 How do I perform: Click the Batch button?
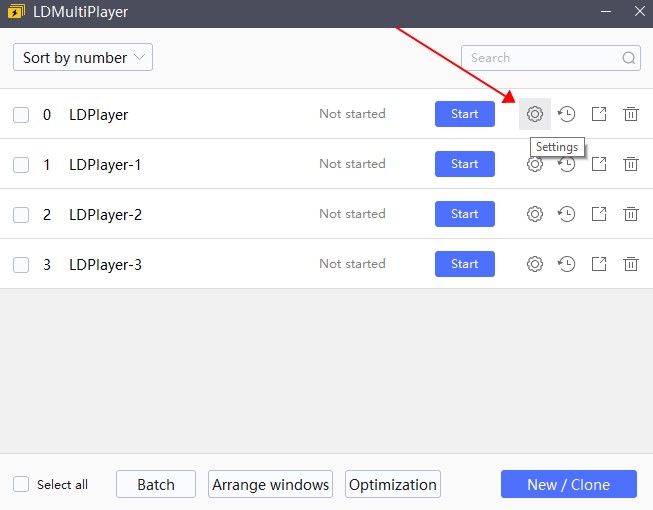[x=156, y=484]
